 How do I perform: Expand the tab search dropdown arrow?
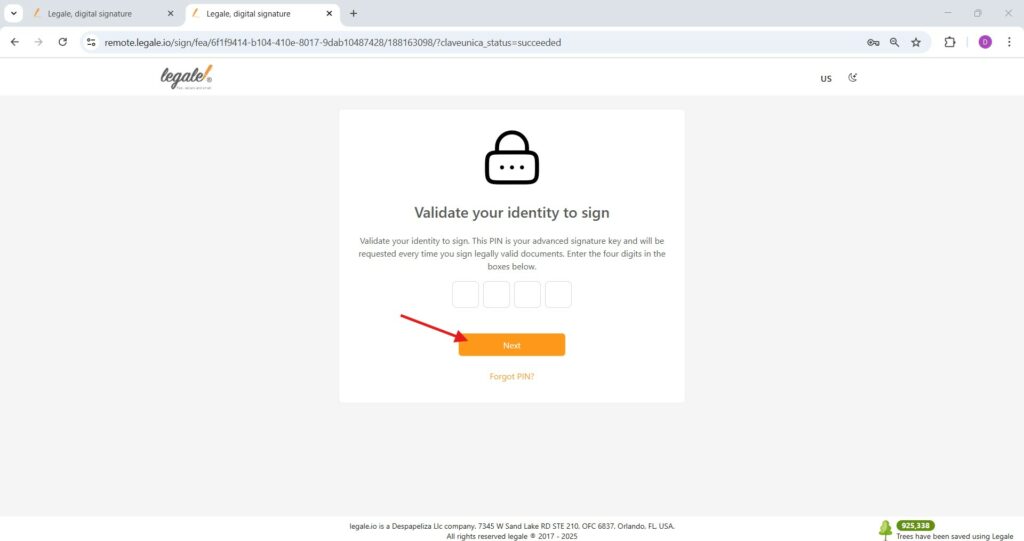click(x=13, y=13)
